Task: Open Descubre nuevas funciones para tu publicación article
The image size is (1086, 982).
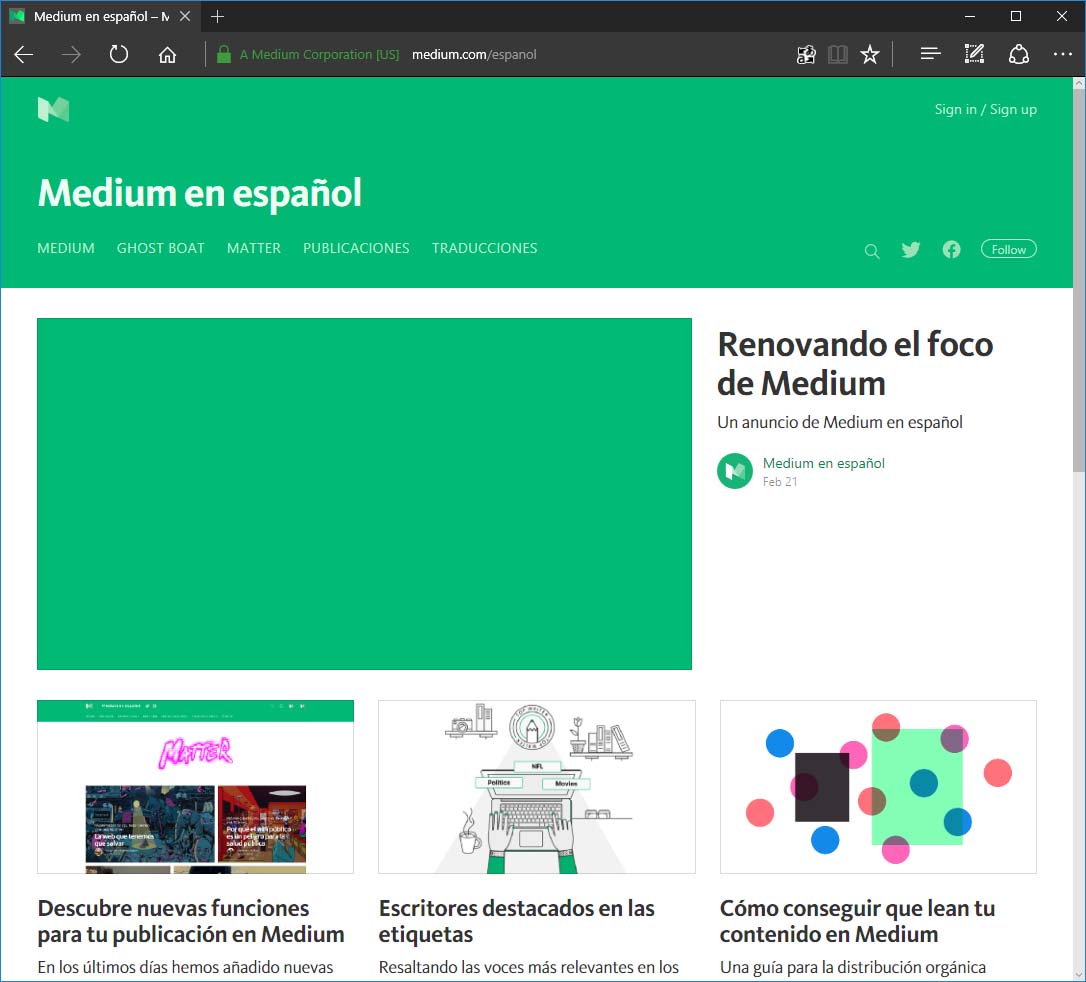Action: [191, 921]
